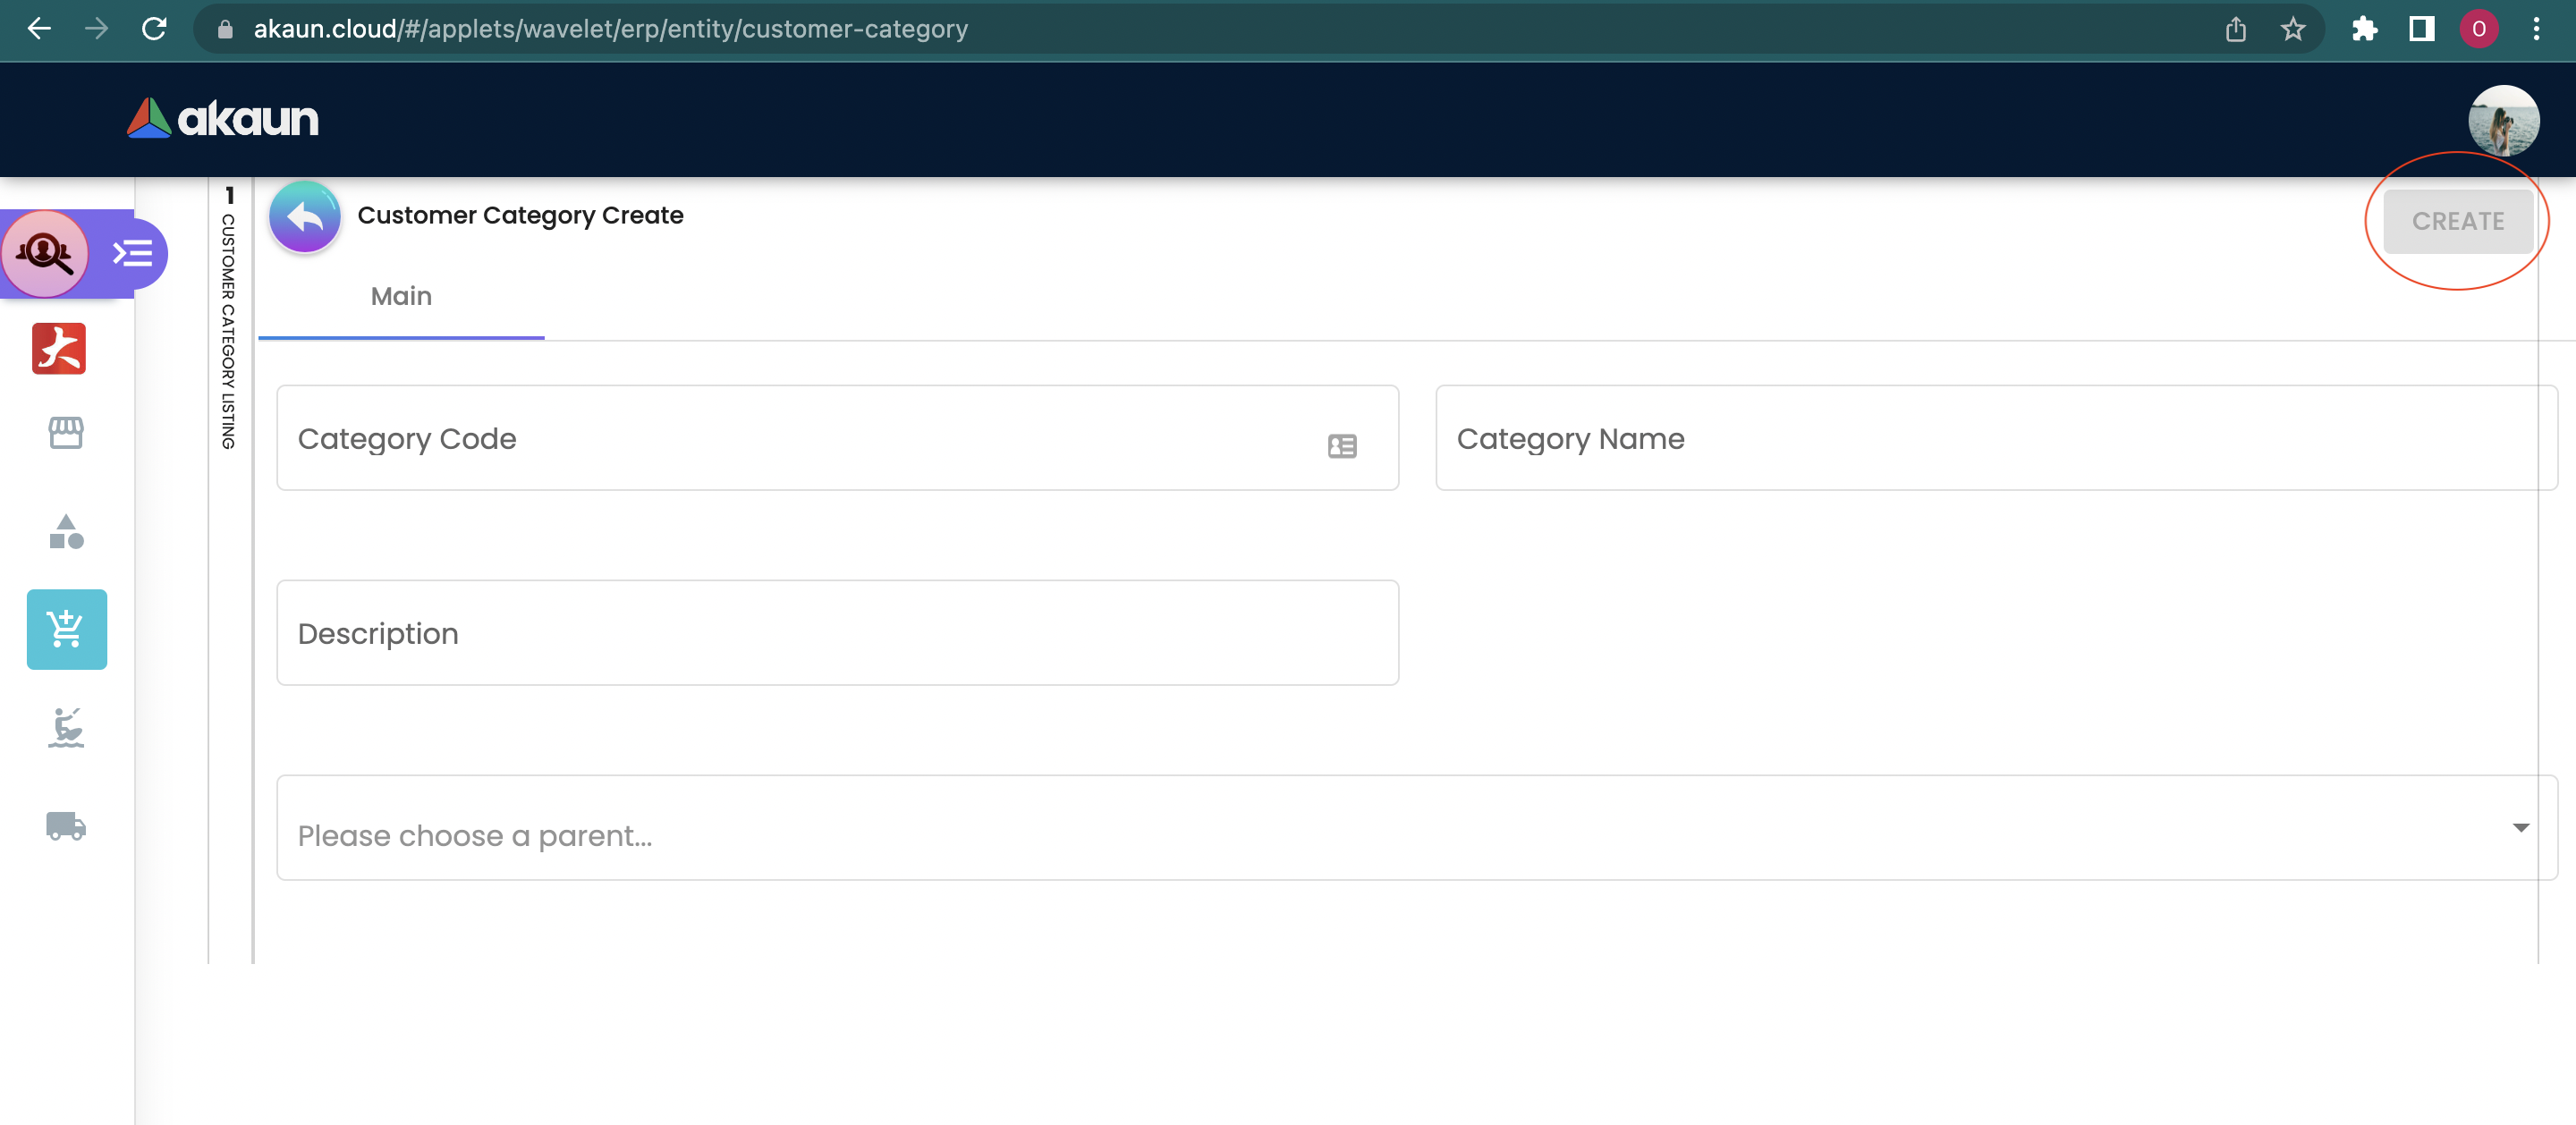
Task: Click the purple back arrow icon
Action: click(x=305, y=216)
